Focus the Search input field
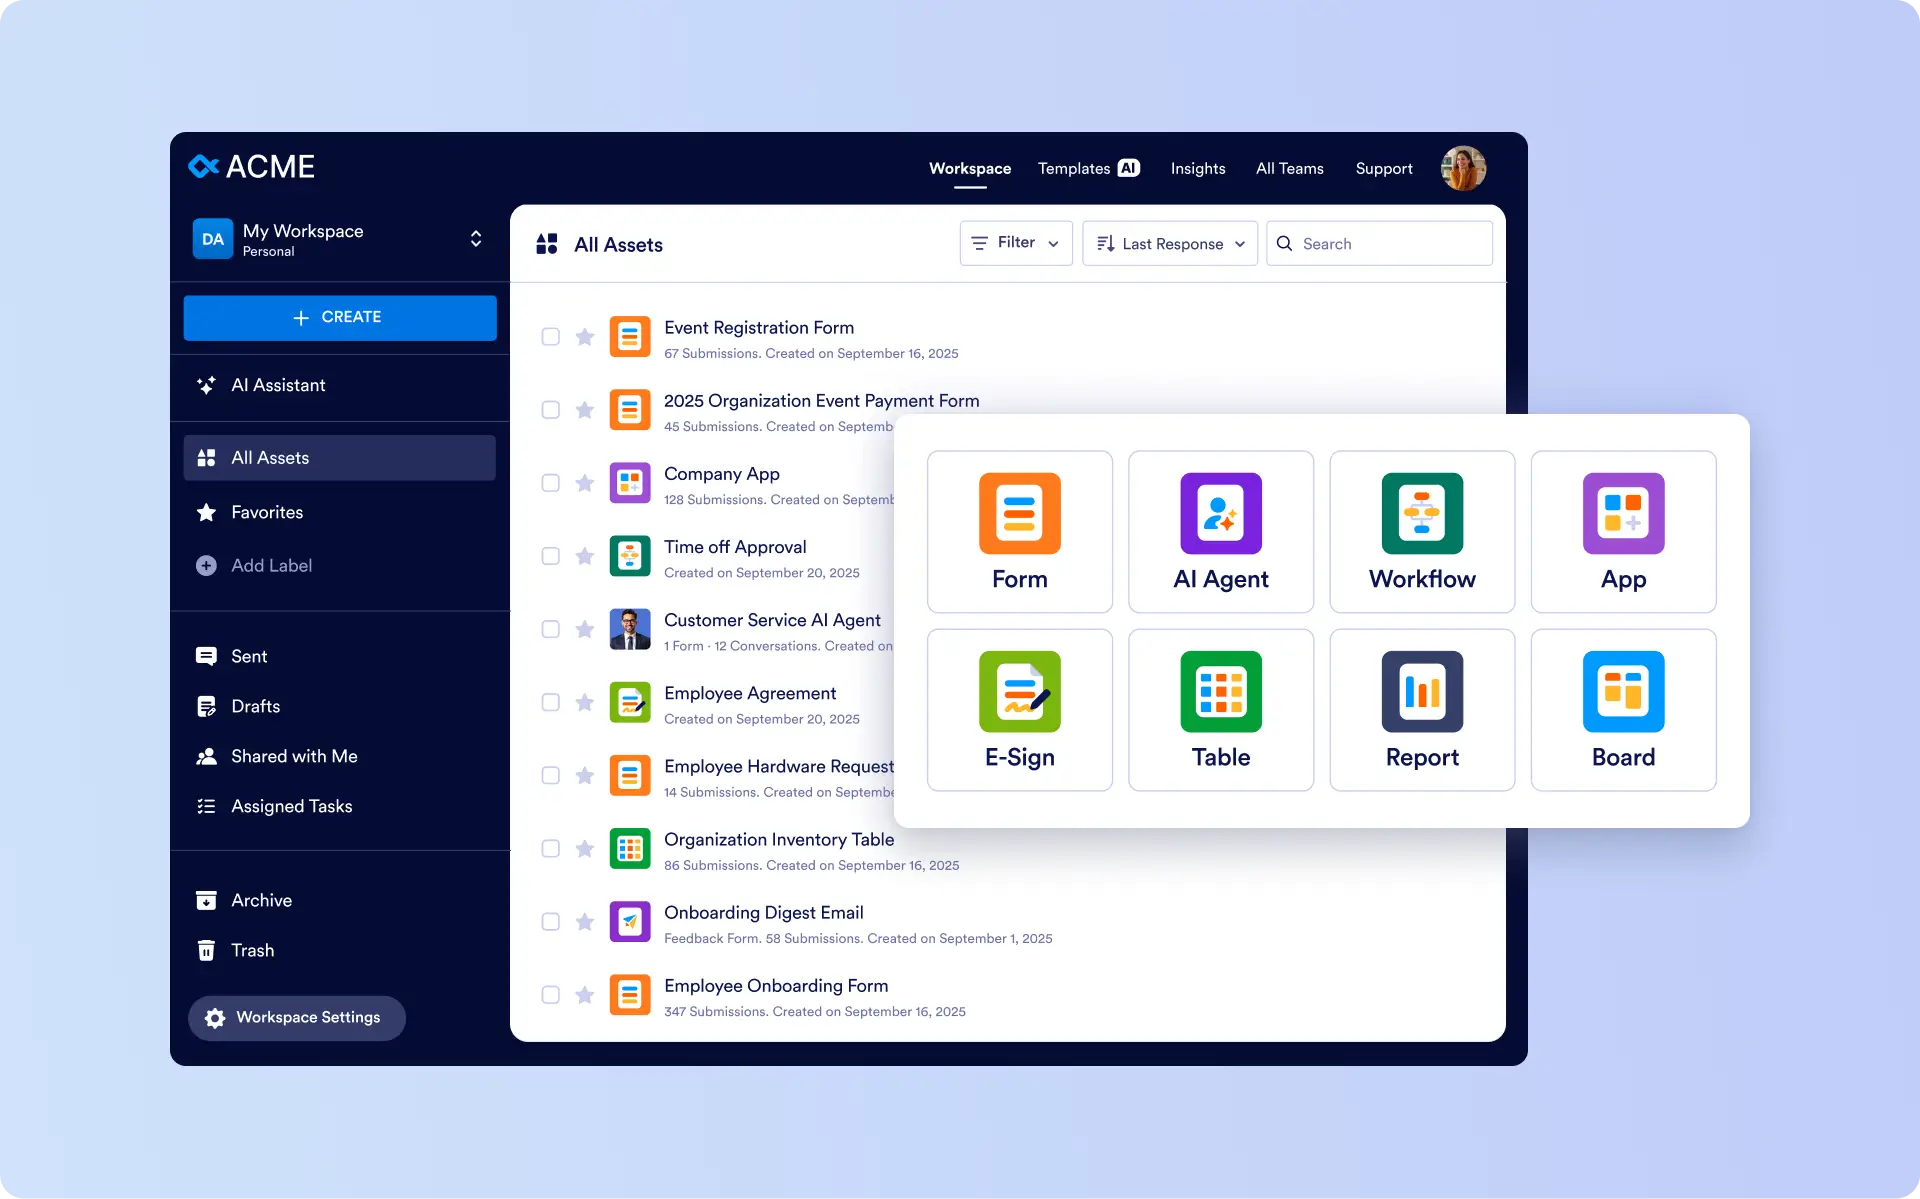Image resolution: width=1920 pixels, height=1199 pixels. pos(1379,243)
